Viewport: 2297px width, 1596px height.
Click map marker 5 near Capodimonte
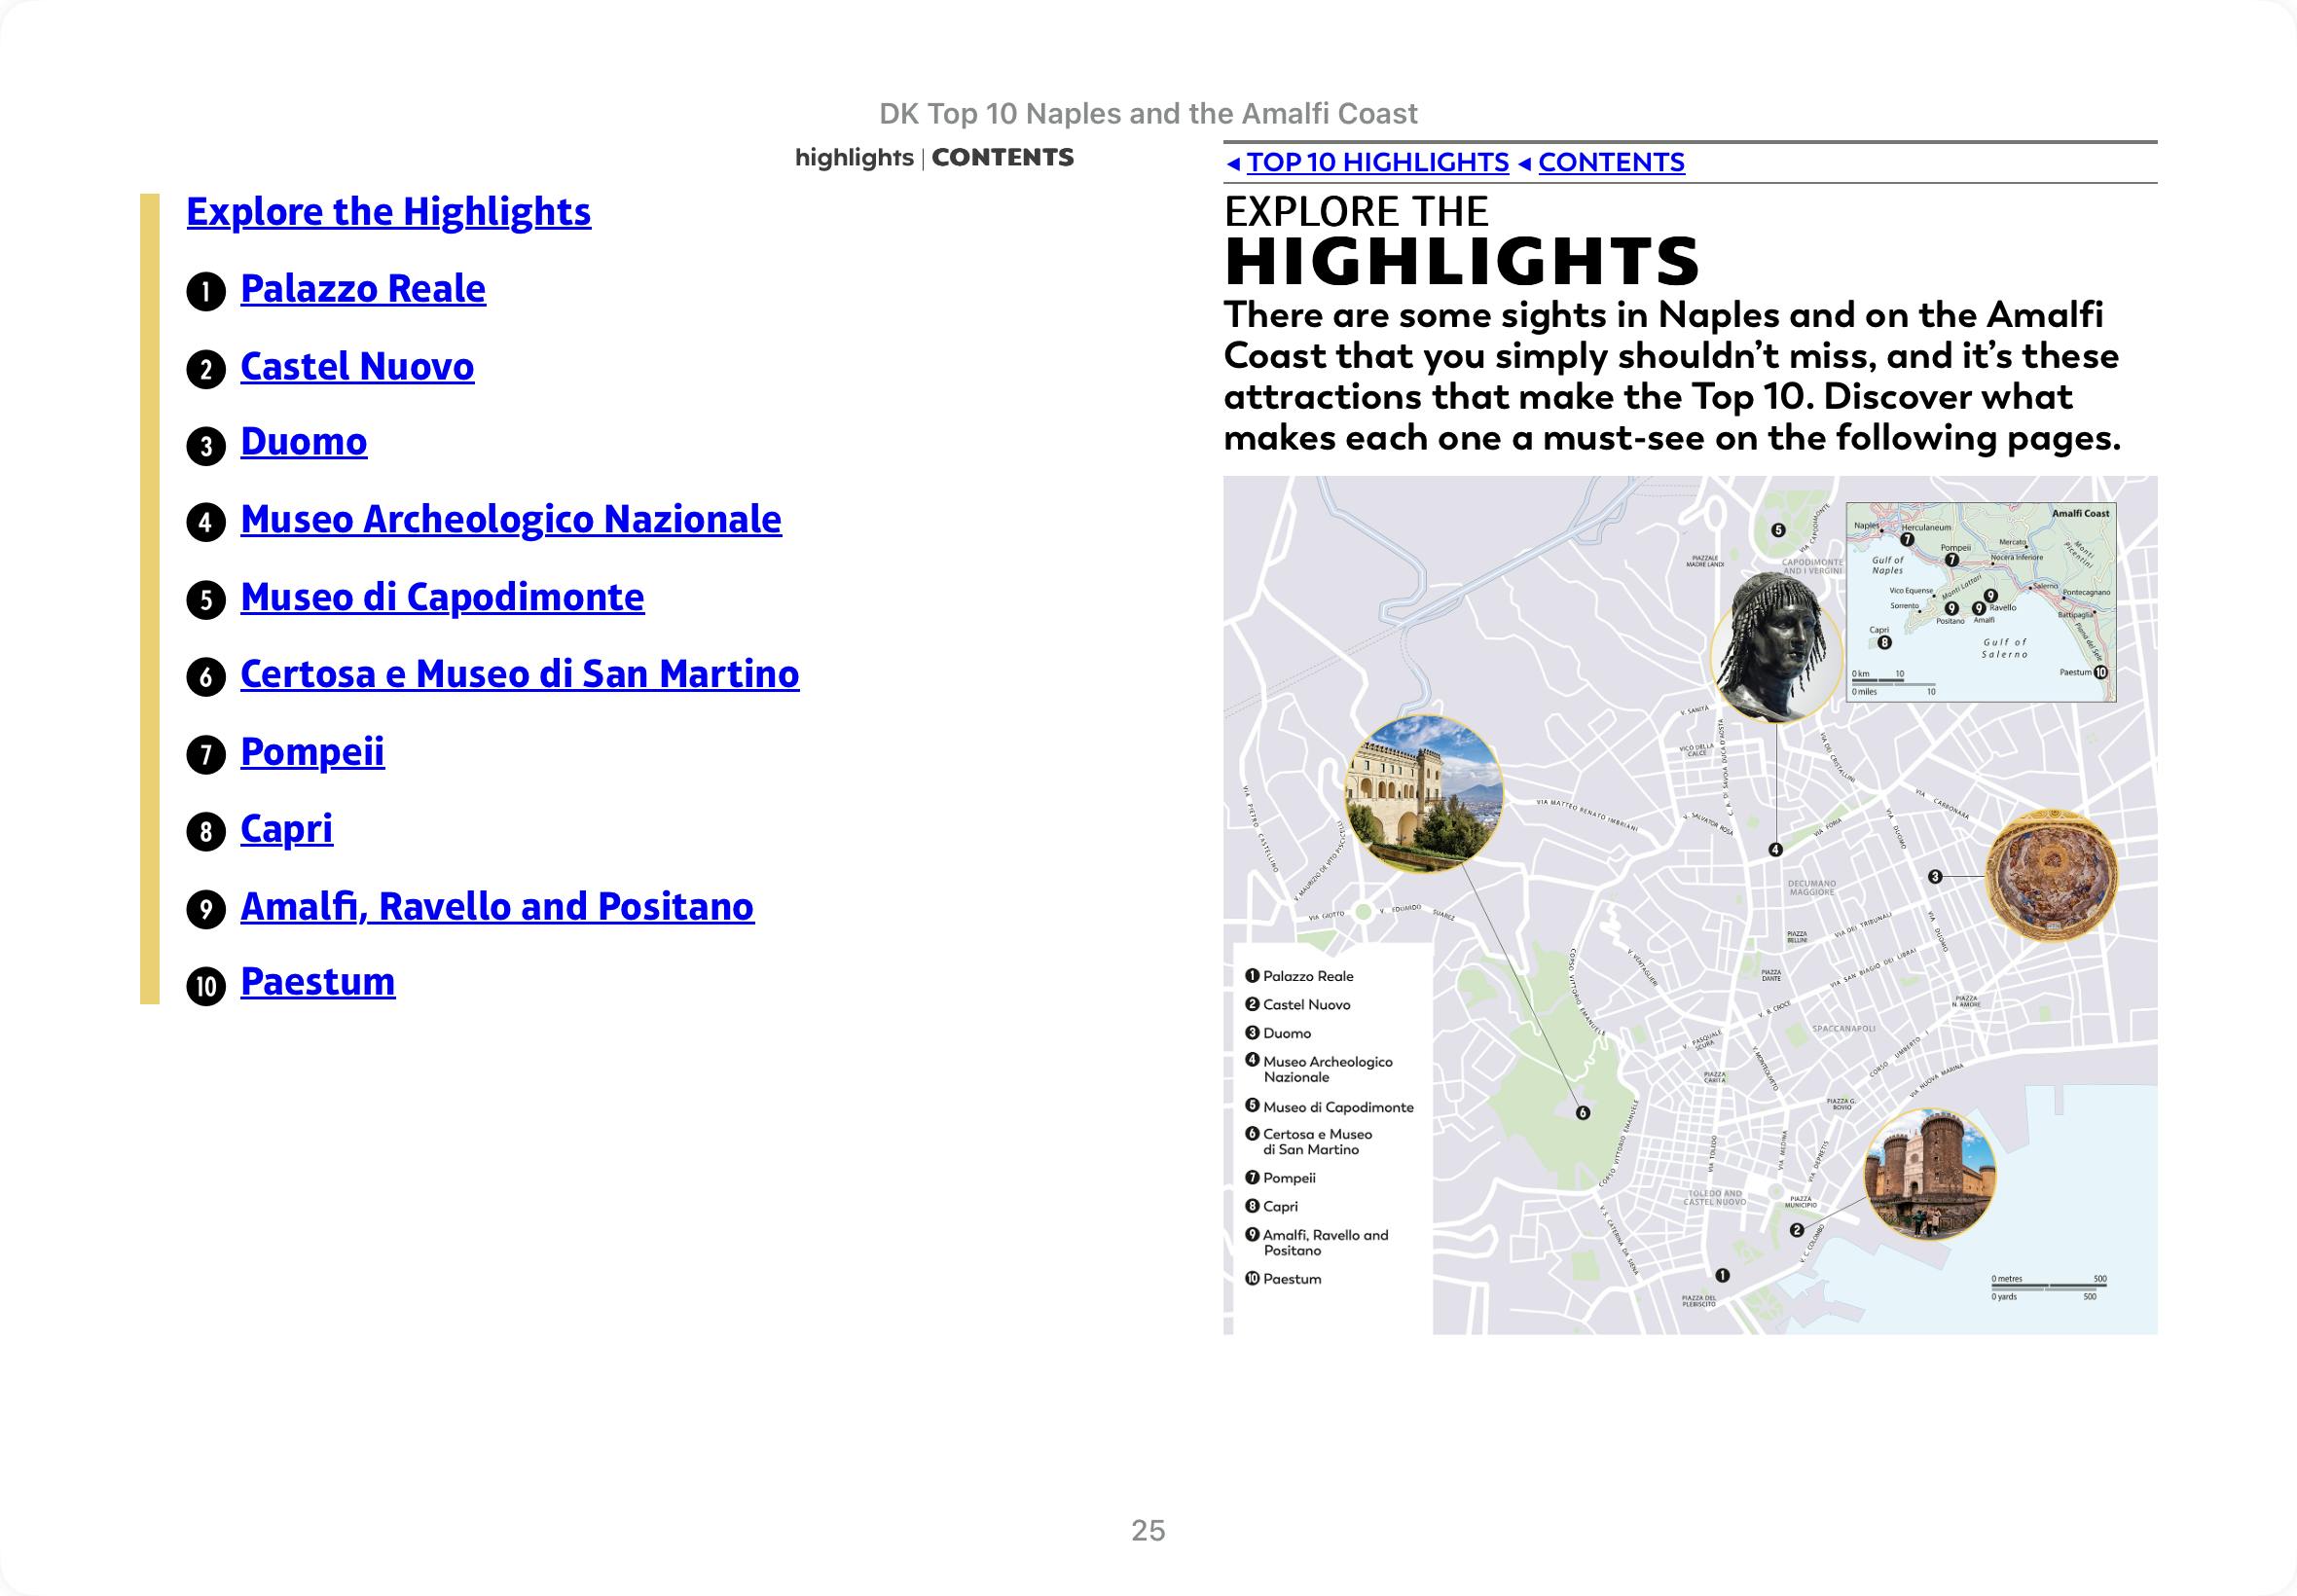coord(1778,530)
